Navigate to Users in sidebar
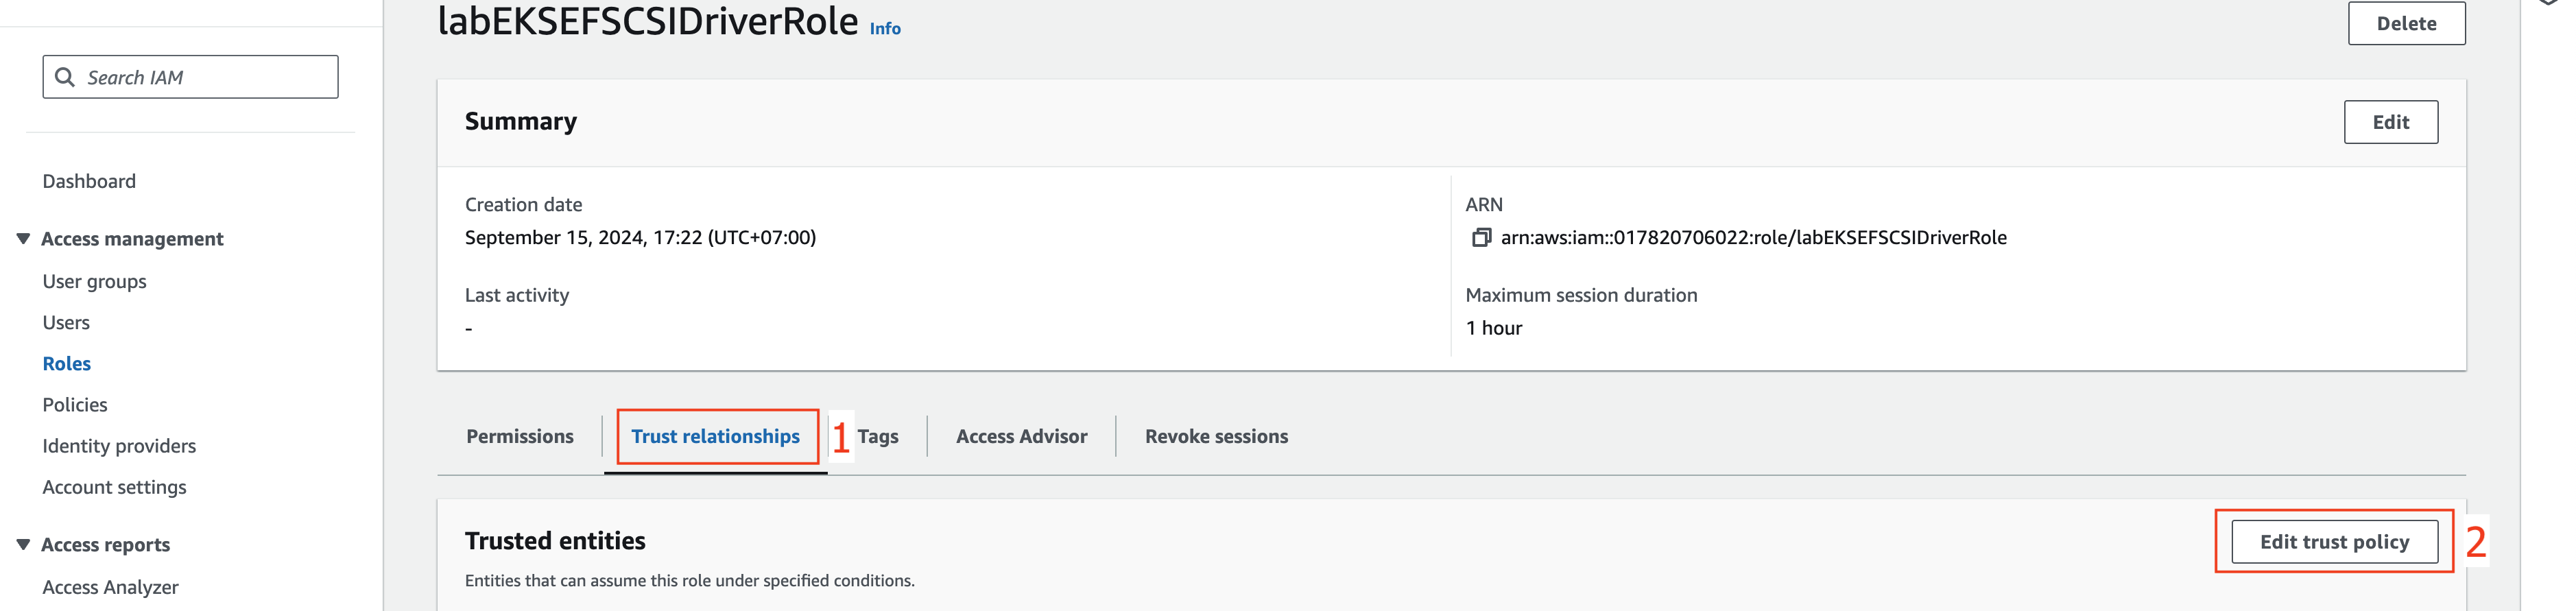 click(x=66, y=322)
